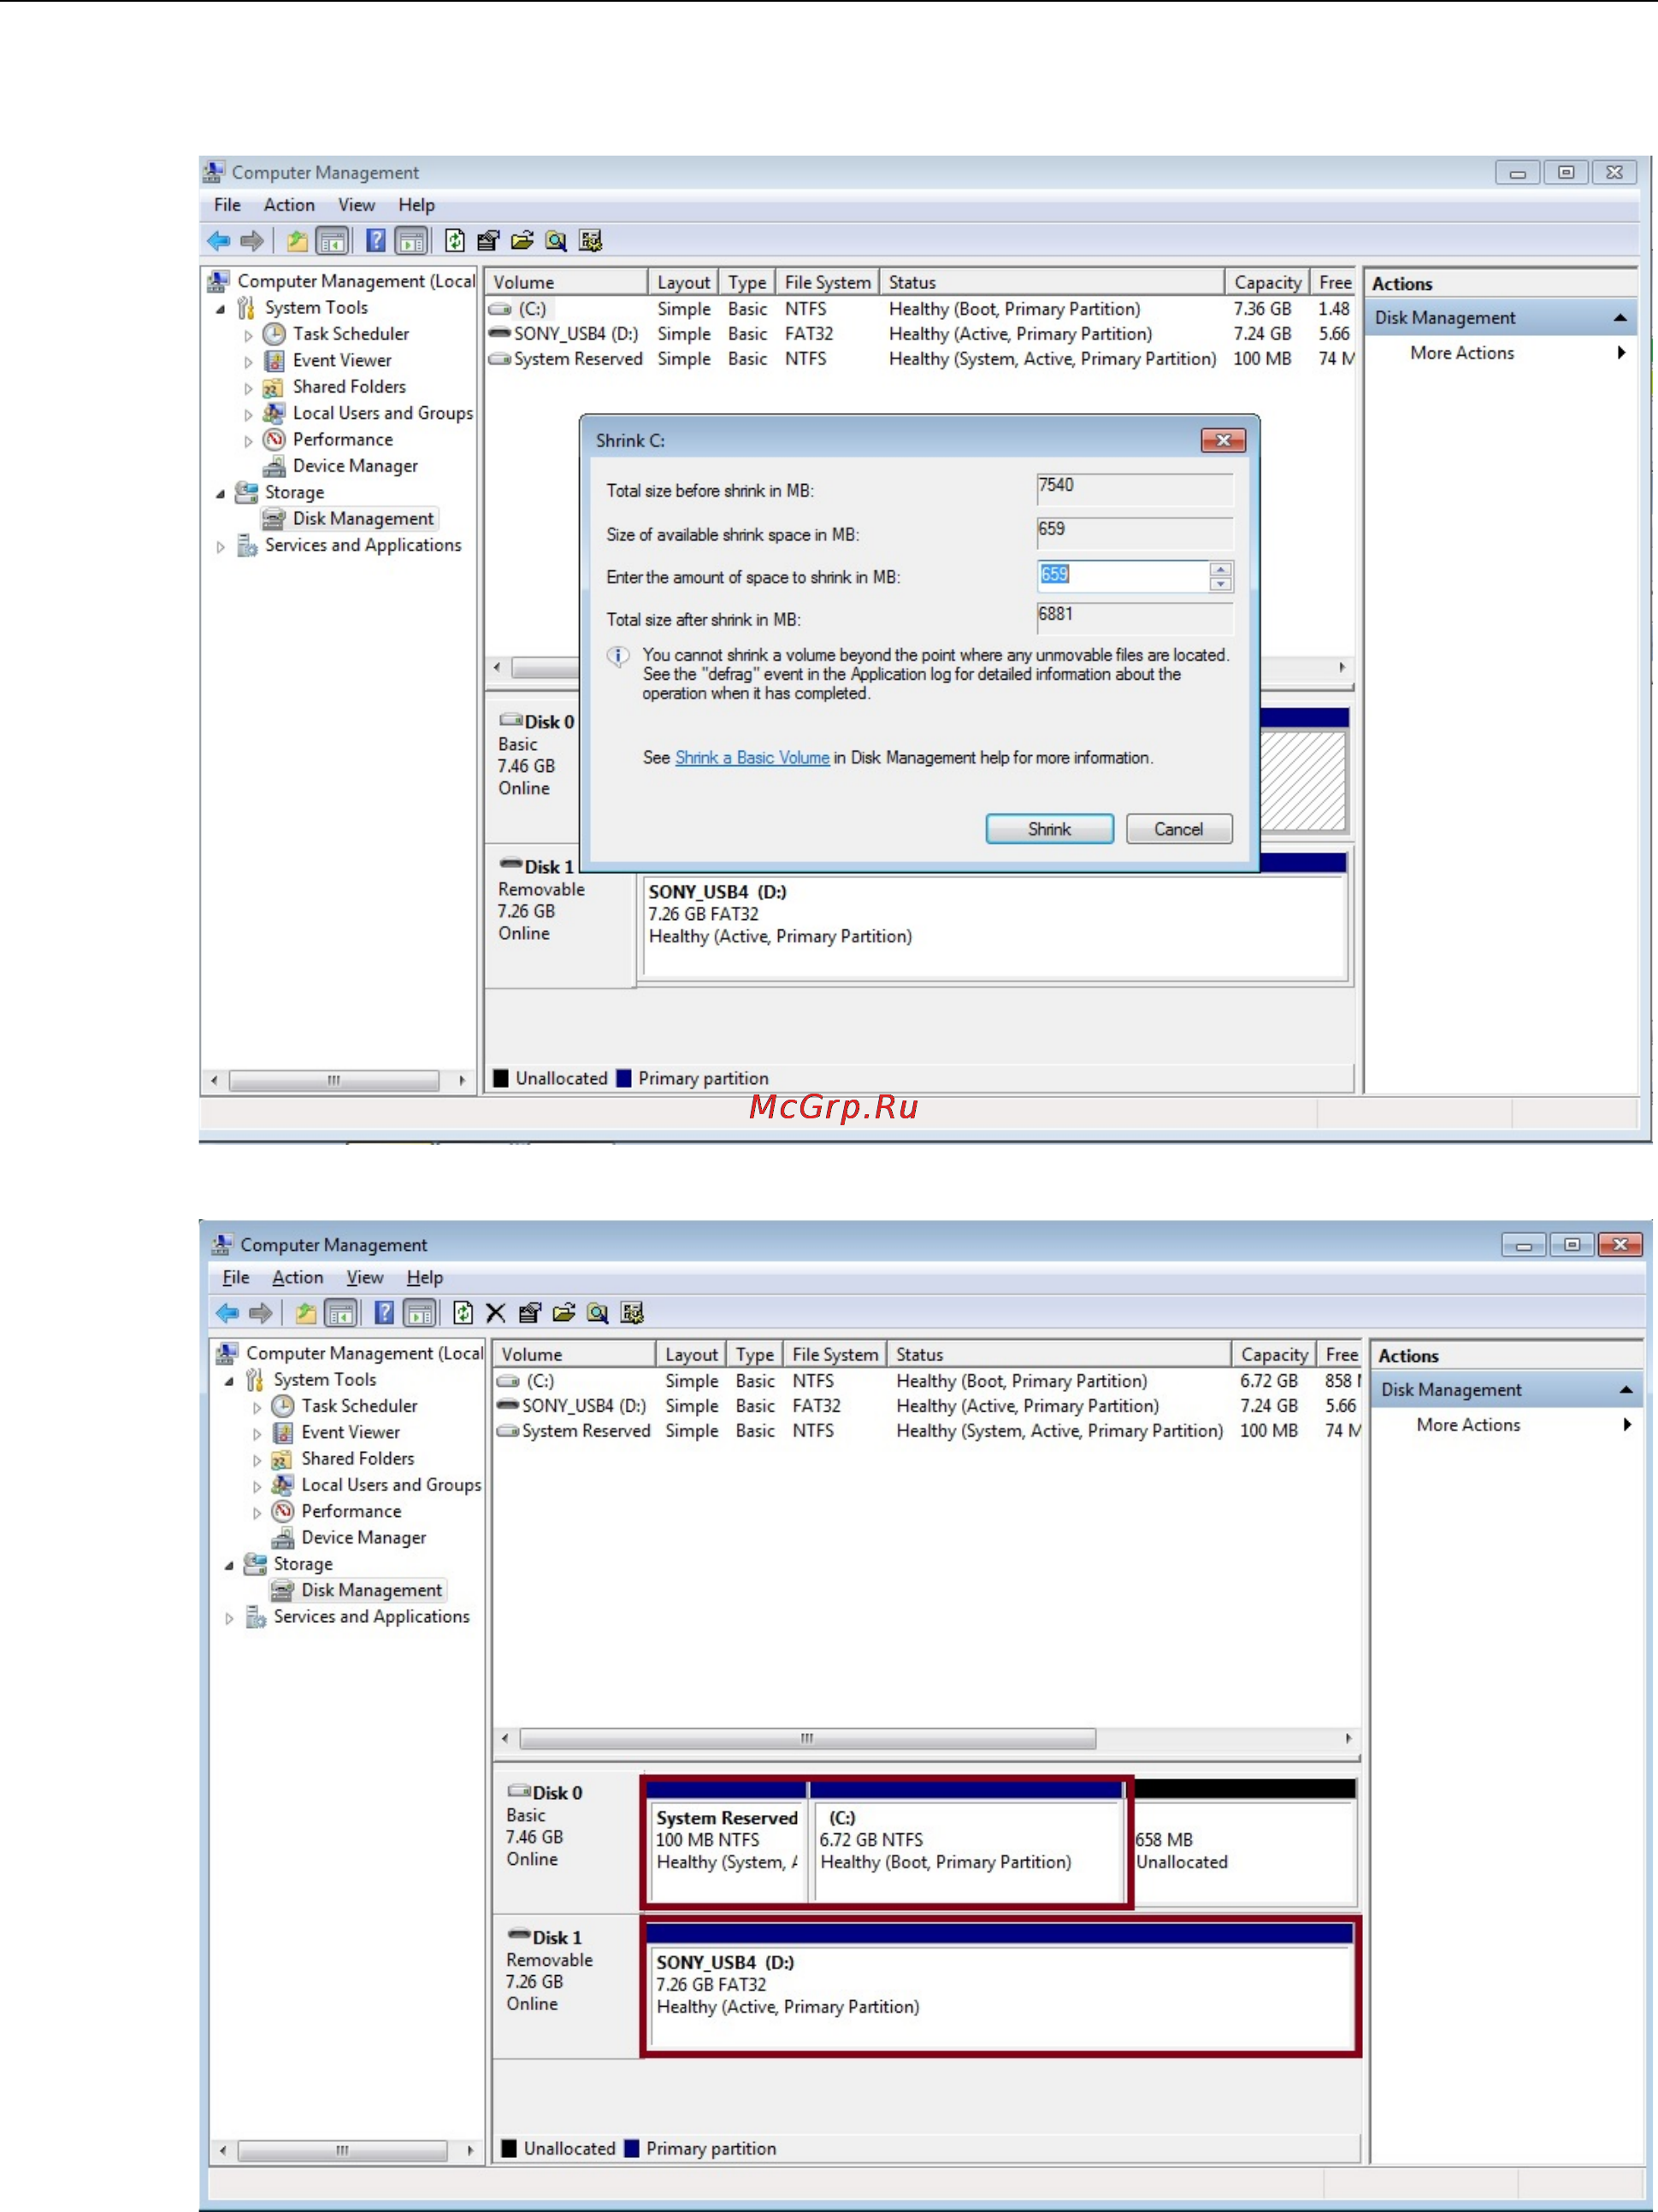Select the SONY_USB4 (D:) row in upper volume list
Image resolution: width=1658 pixels, height=2212 pixels.
pos(920,334)
